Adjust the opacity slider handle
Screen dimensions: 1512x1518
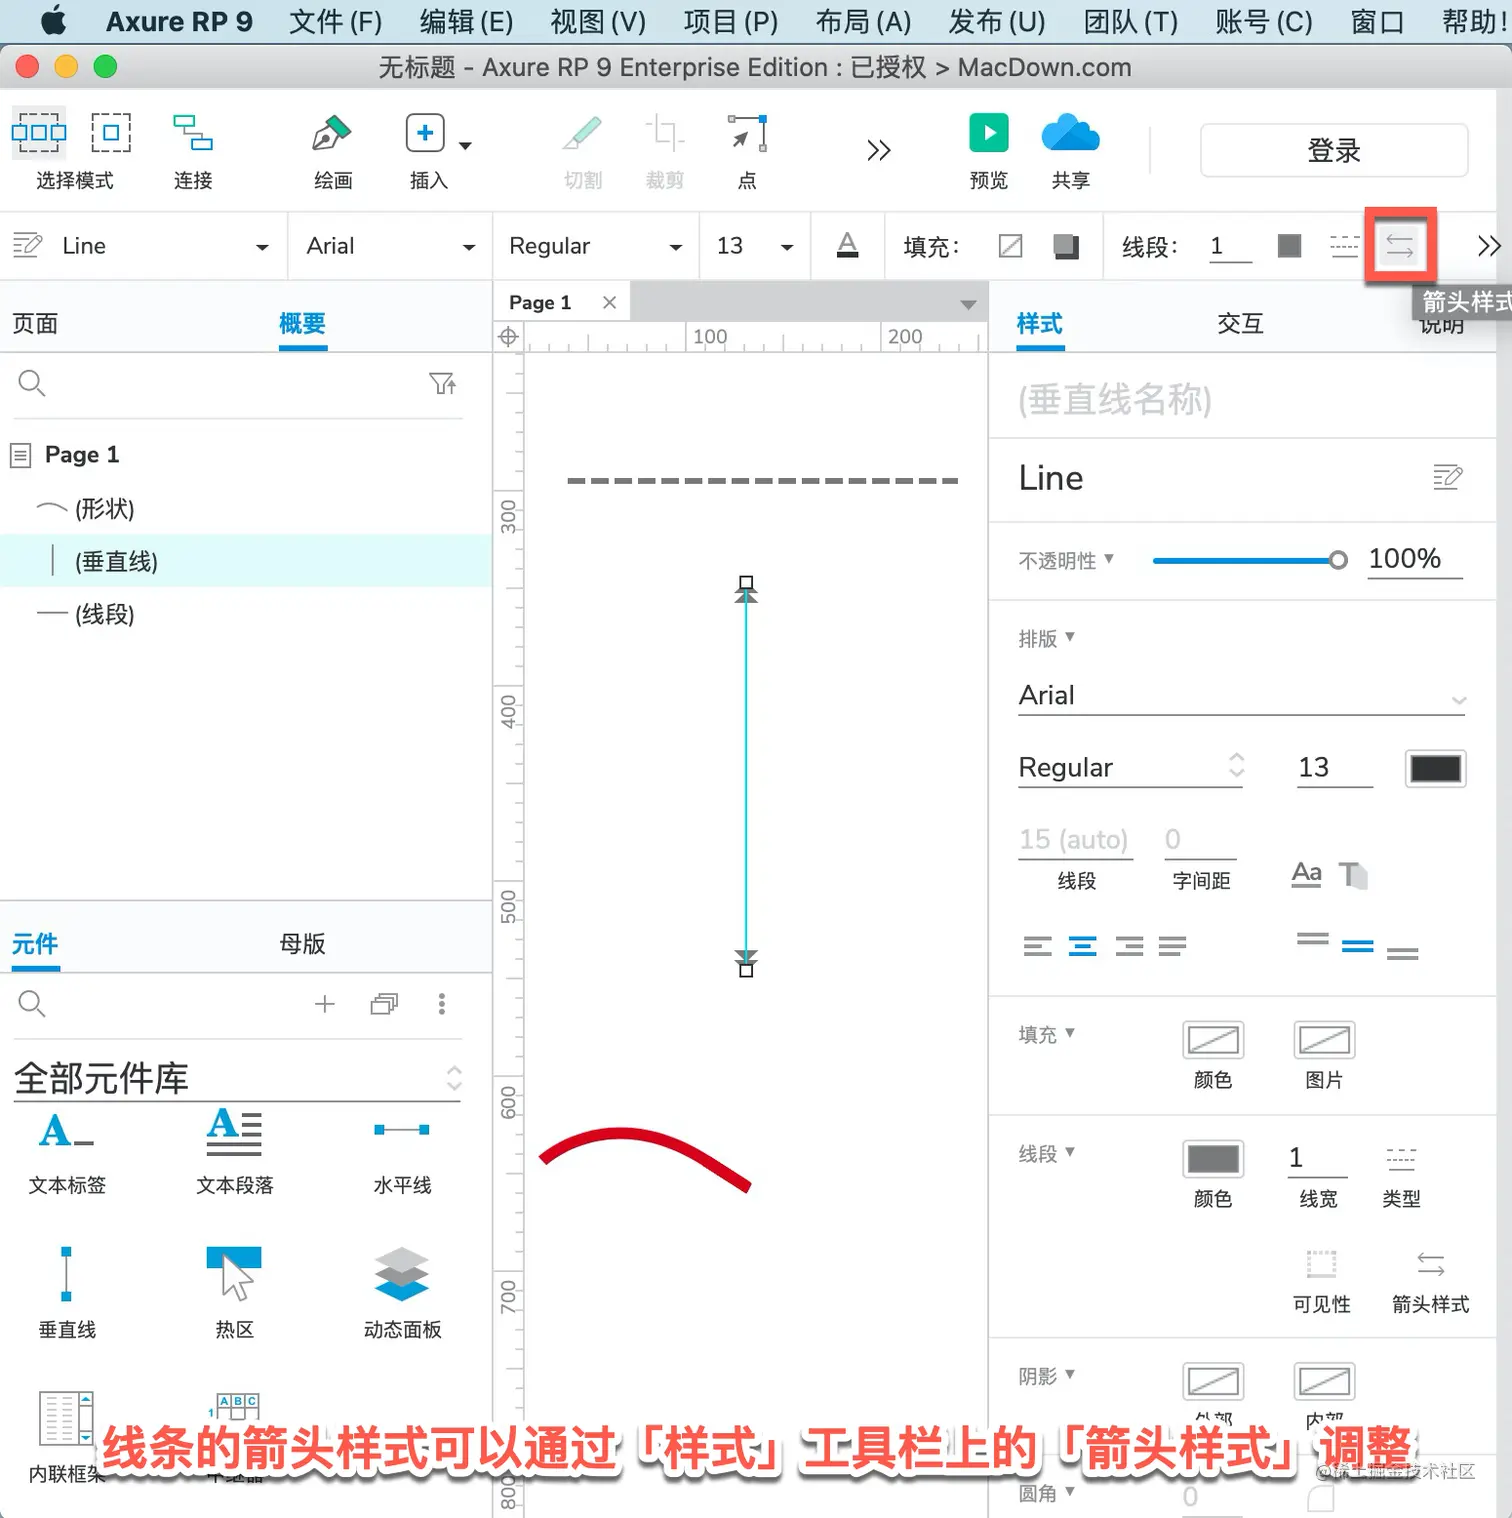pyautogui.click(x=1338, y=560)
